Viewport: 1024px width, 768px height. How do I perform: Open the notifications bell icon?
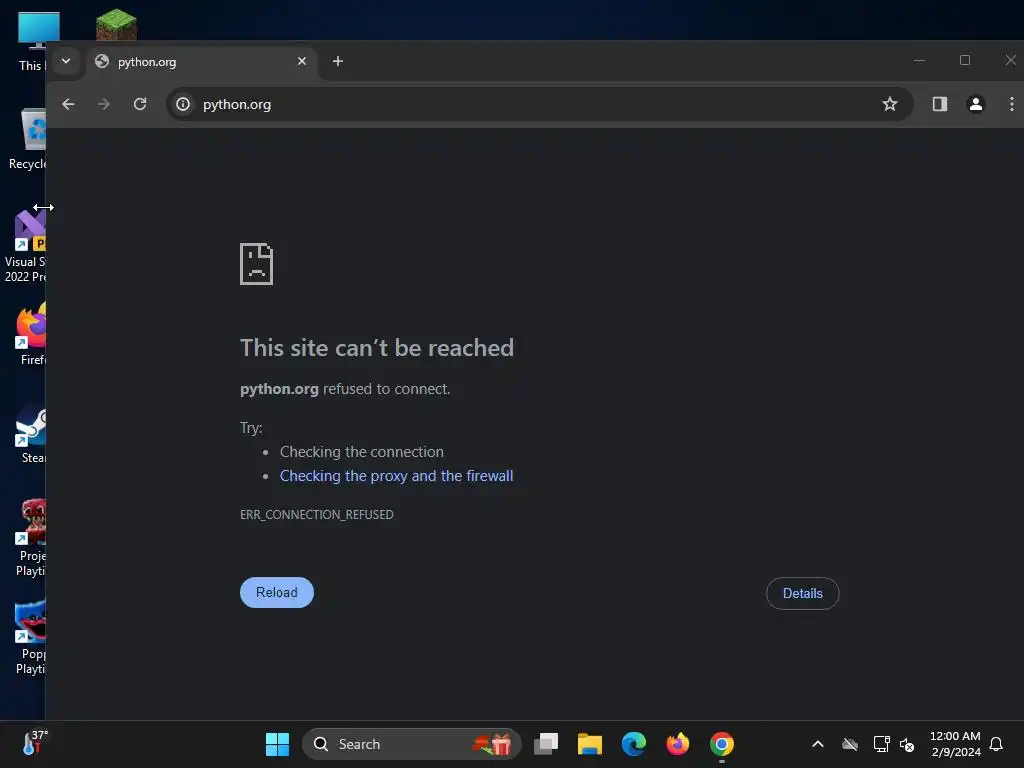pos(996,744)
